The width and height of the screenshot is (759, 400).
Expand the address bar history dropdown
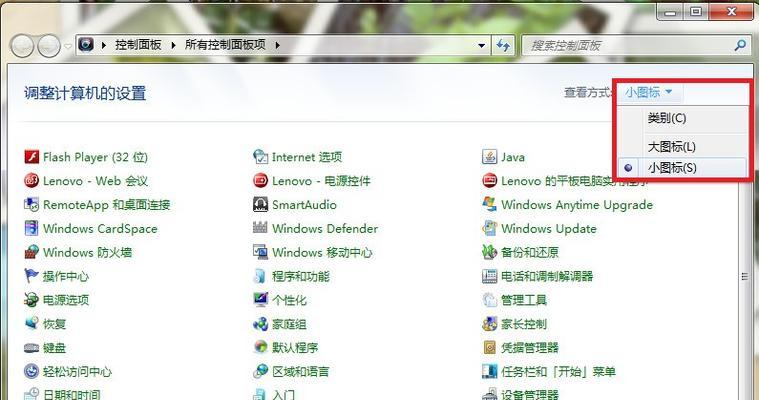coord(482,46)
